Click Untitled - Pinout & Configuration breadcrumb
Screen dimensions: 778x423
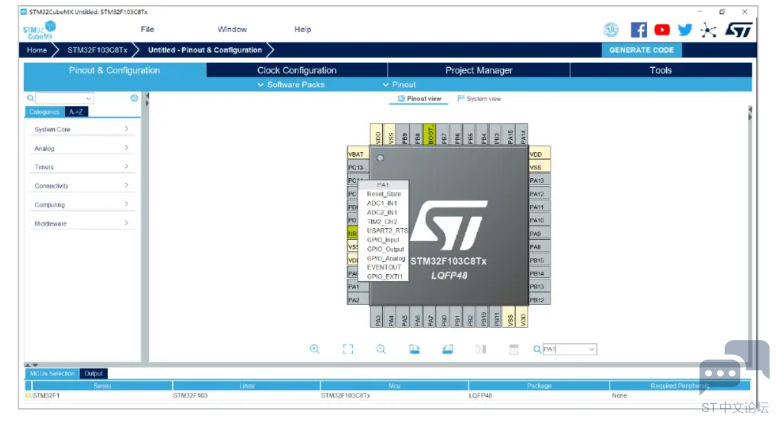pos(205,50)
